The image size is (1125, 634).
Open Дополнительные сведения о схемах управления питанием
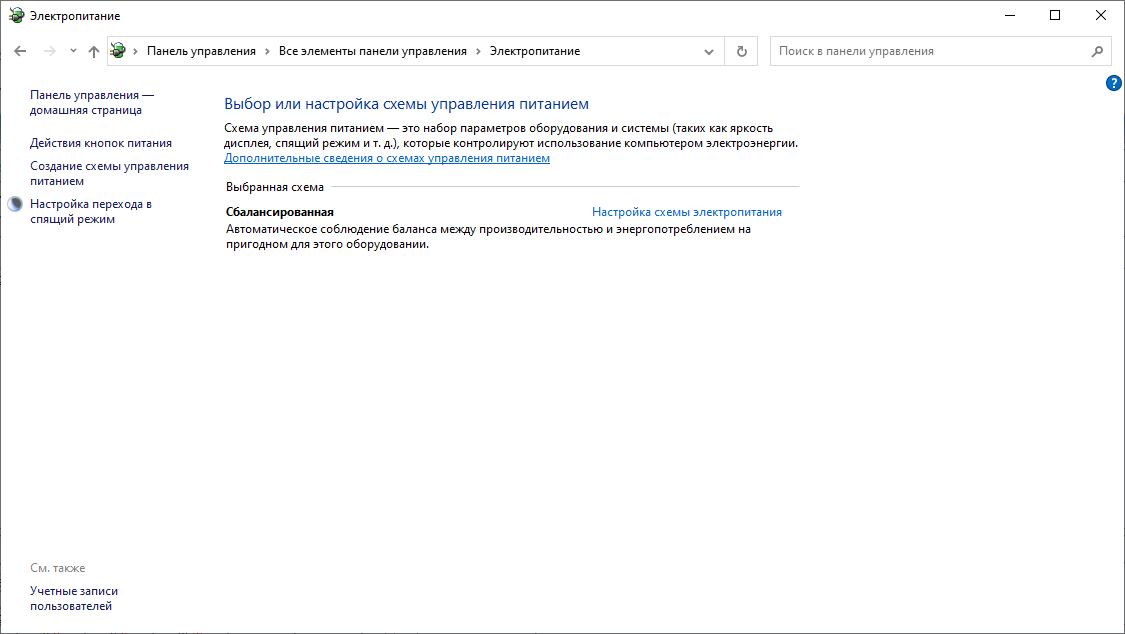(x=387, y=158)
